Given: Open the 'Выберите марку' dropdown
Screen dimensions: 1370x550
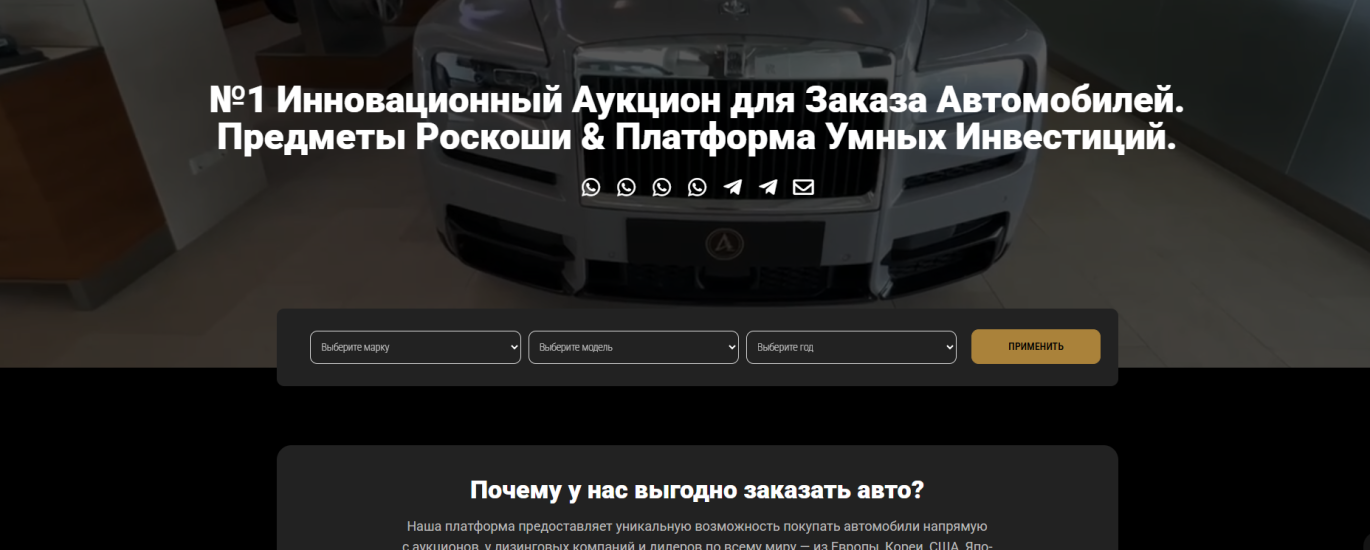Looking at the screenshot, I should coord(405,347).
